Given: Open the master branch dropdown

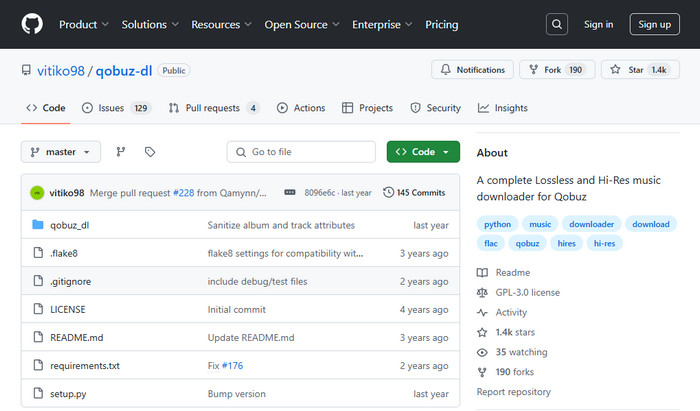Looking at the screenshot, I should click(x=61, y=152).
